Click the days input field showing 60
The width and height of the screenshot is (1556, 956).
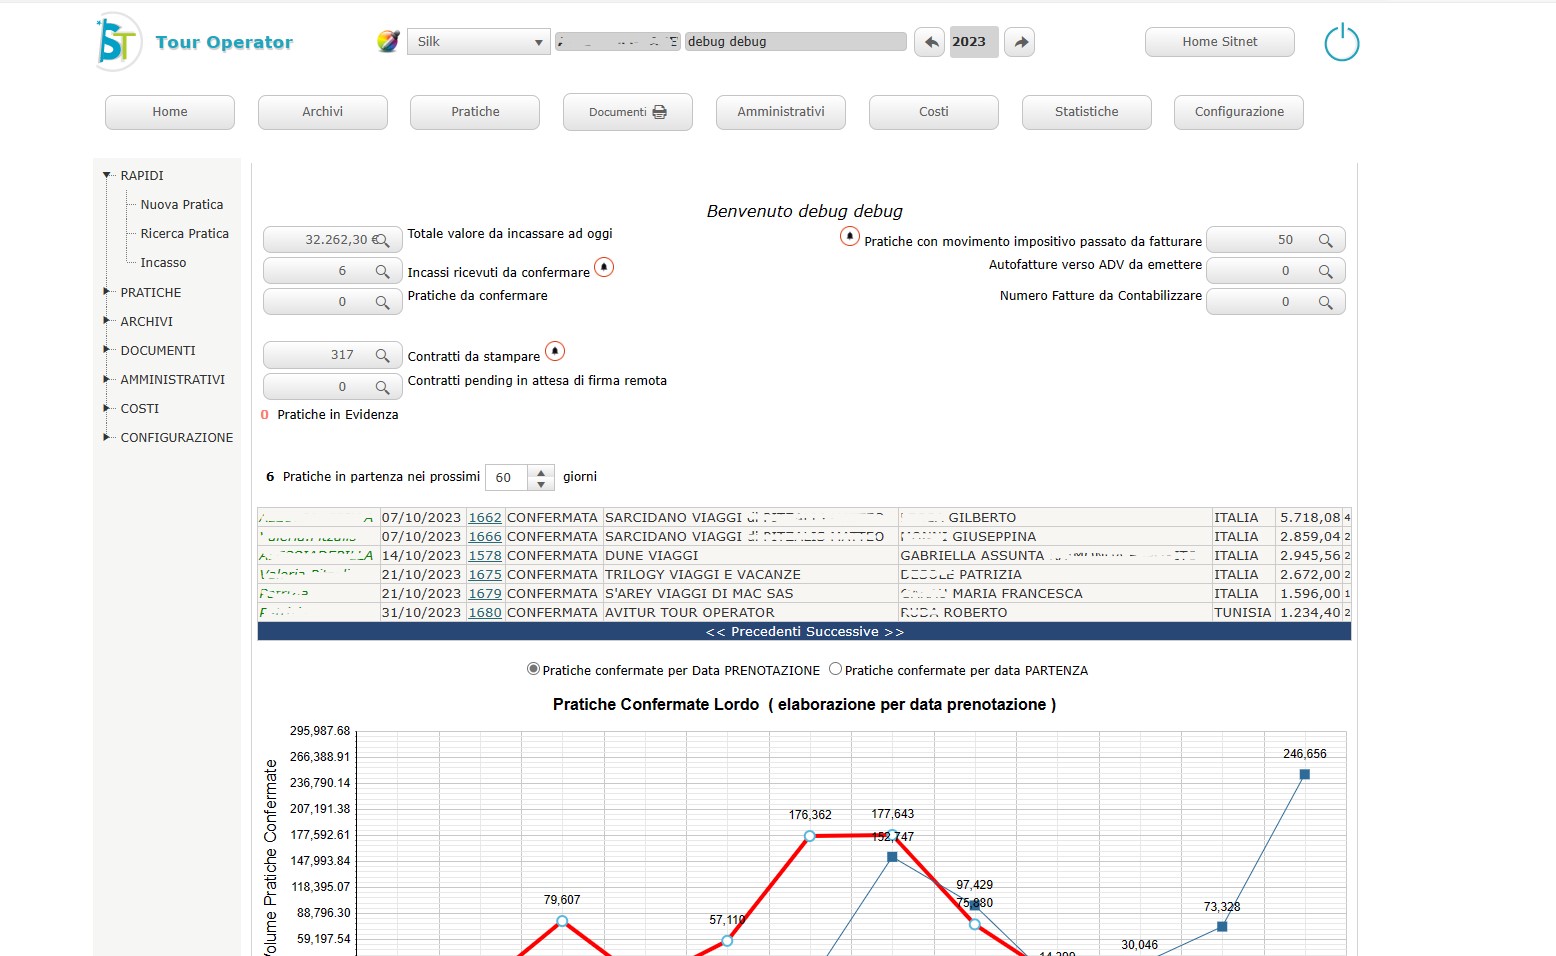[x=507, y=478]
